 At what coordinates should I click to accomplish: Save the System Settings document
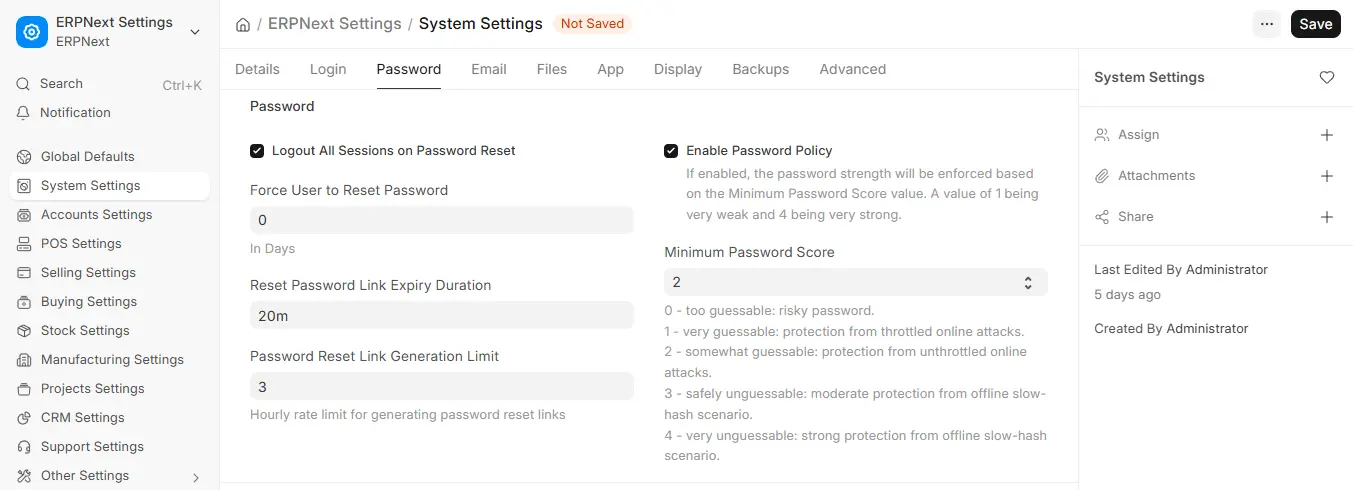coord(1316,24)
